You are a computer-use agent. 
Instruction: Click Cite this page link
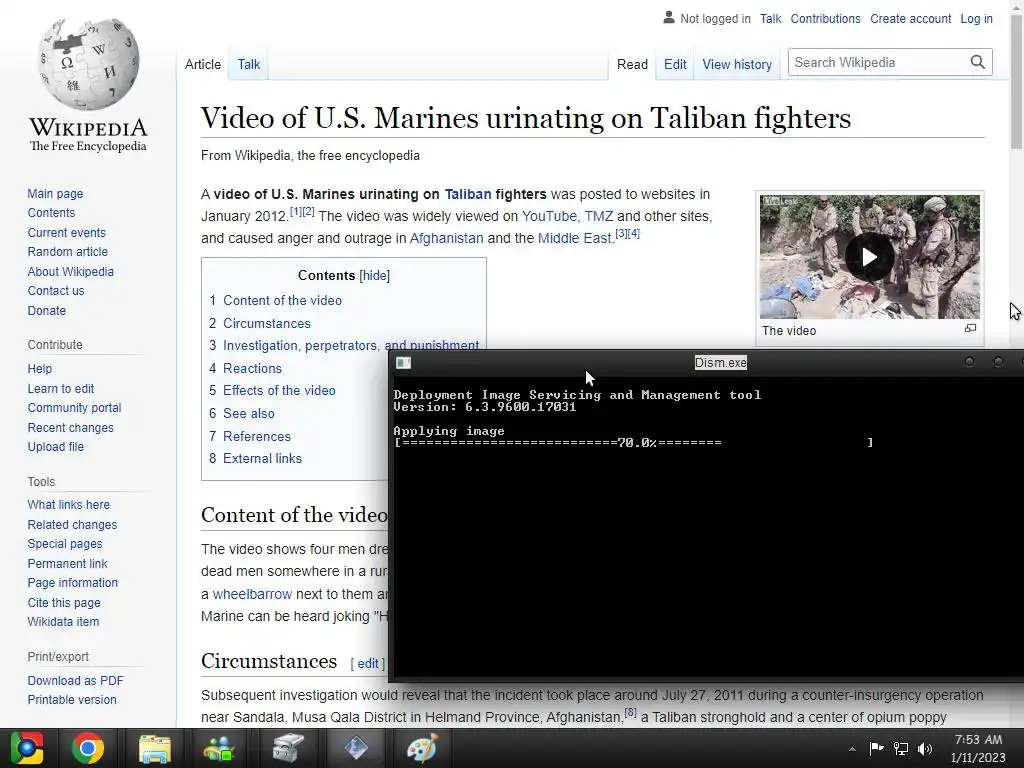coord(64,602)
